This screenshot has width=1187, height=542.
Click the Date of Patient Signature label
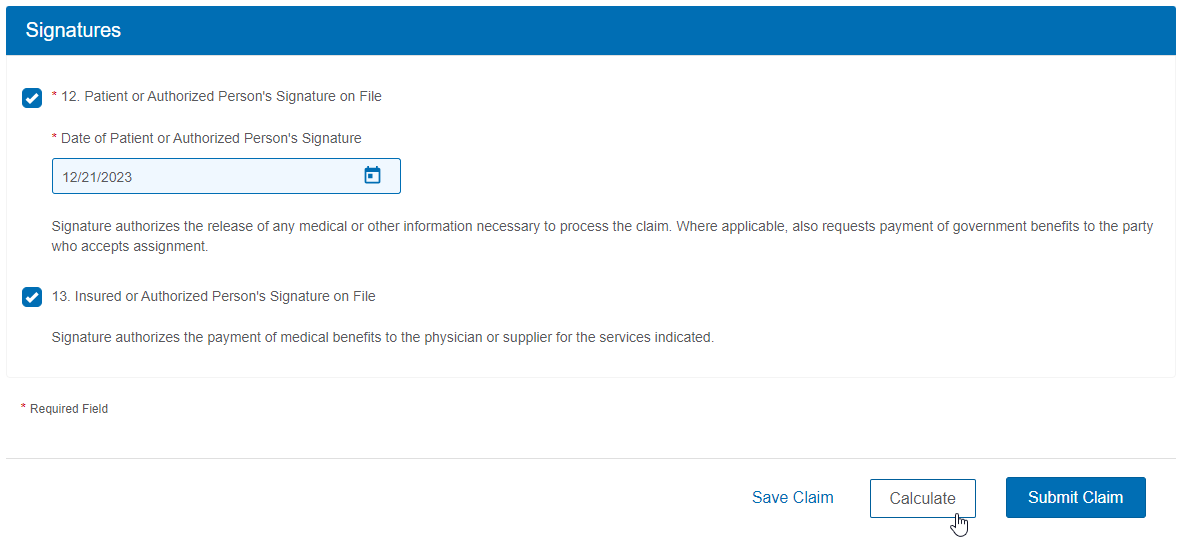pyautogui.click(x=211, y=138)
